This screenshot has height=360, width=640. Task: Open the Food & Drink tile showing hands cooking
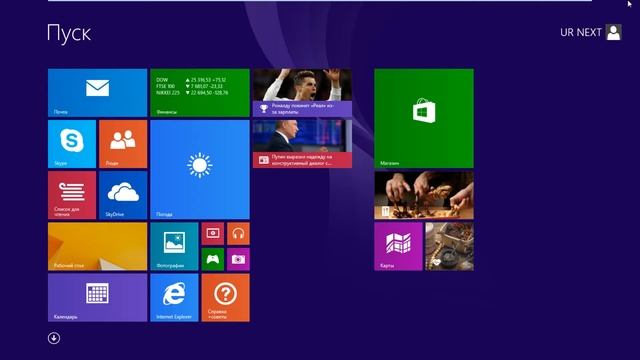424,195
